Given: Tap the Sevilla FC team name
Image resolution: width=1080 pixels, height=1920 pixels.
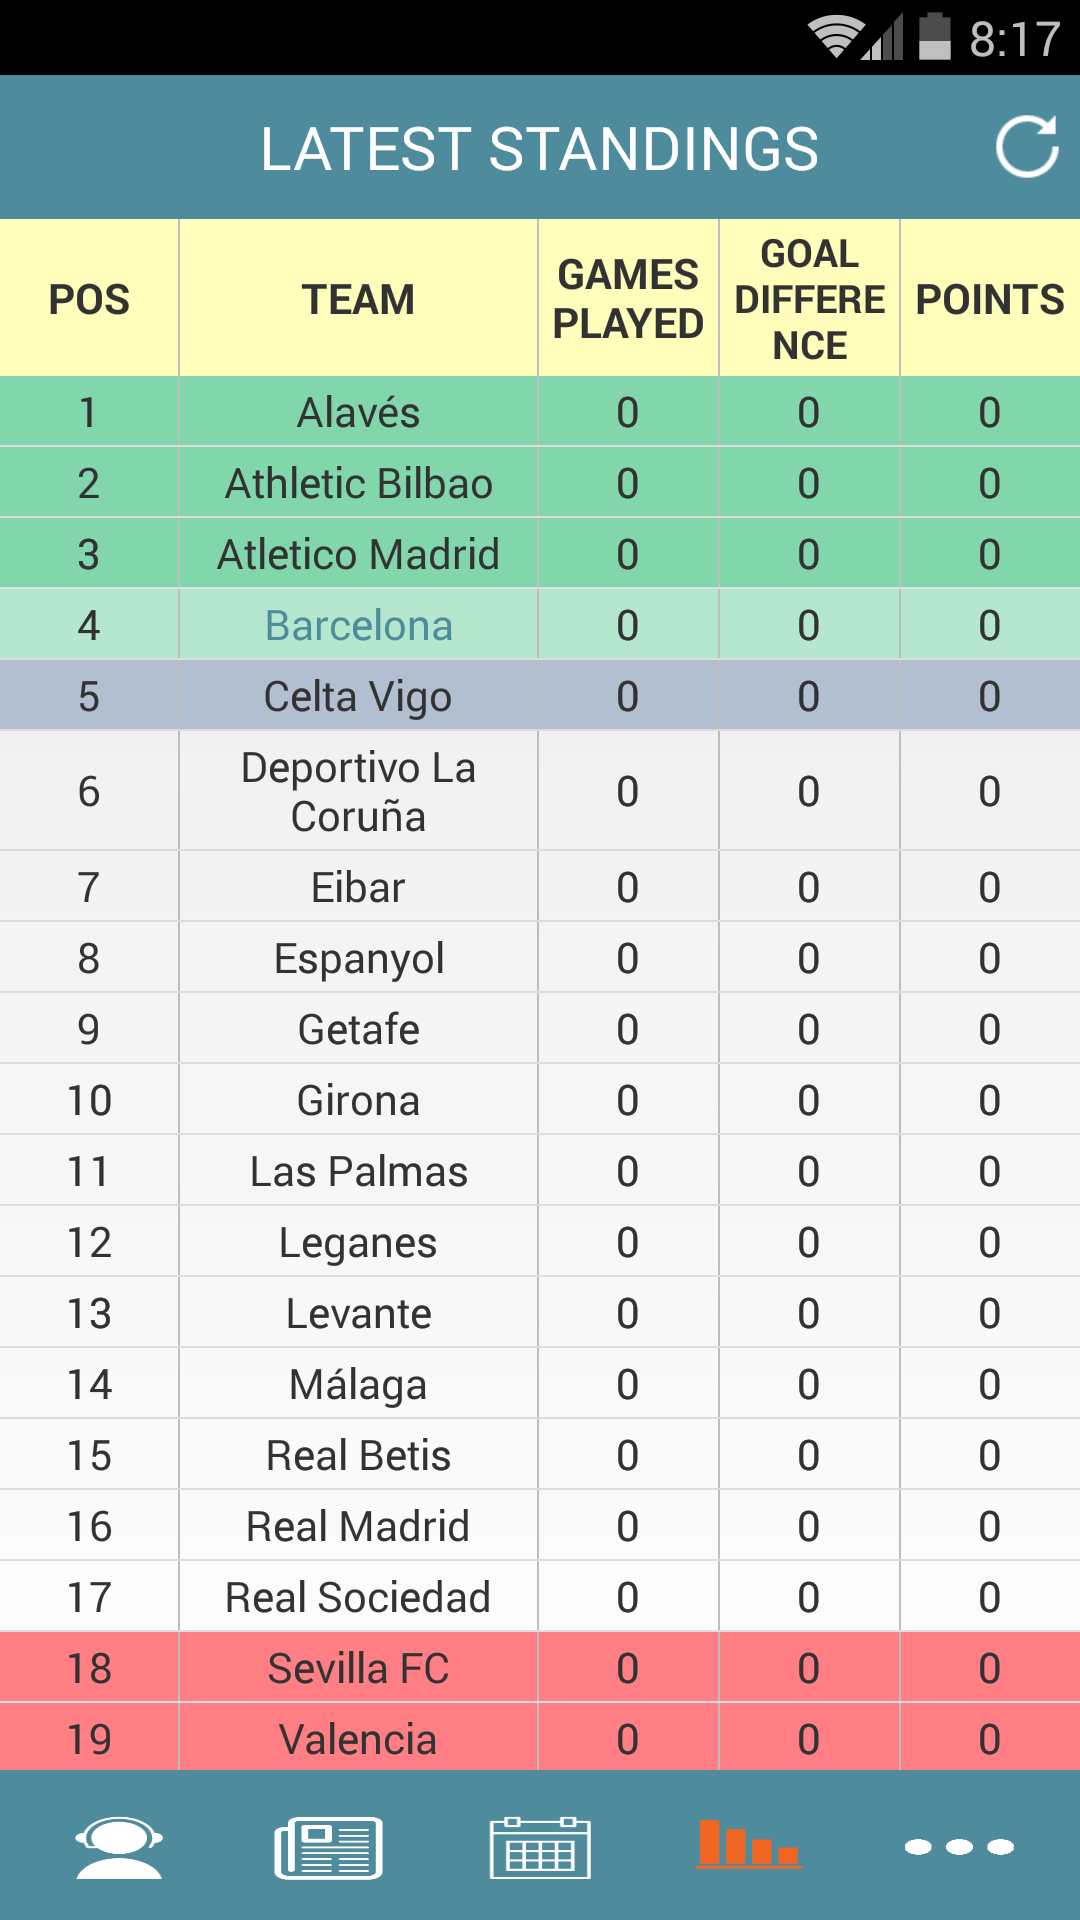Looking at the screenshot, I should pyautogui.click(x=358, y=1669).
